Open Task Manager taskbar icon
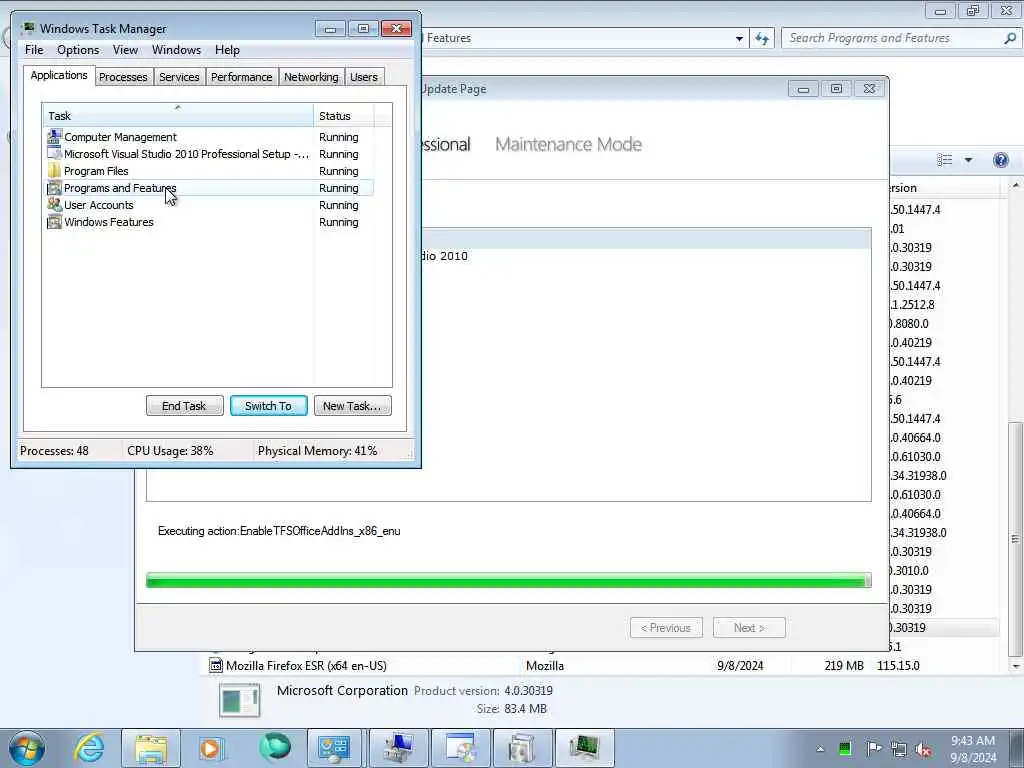 584,748
